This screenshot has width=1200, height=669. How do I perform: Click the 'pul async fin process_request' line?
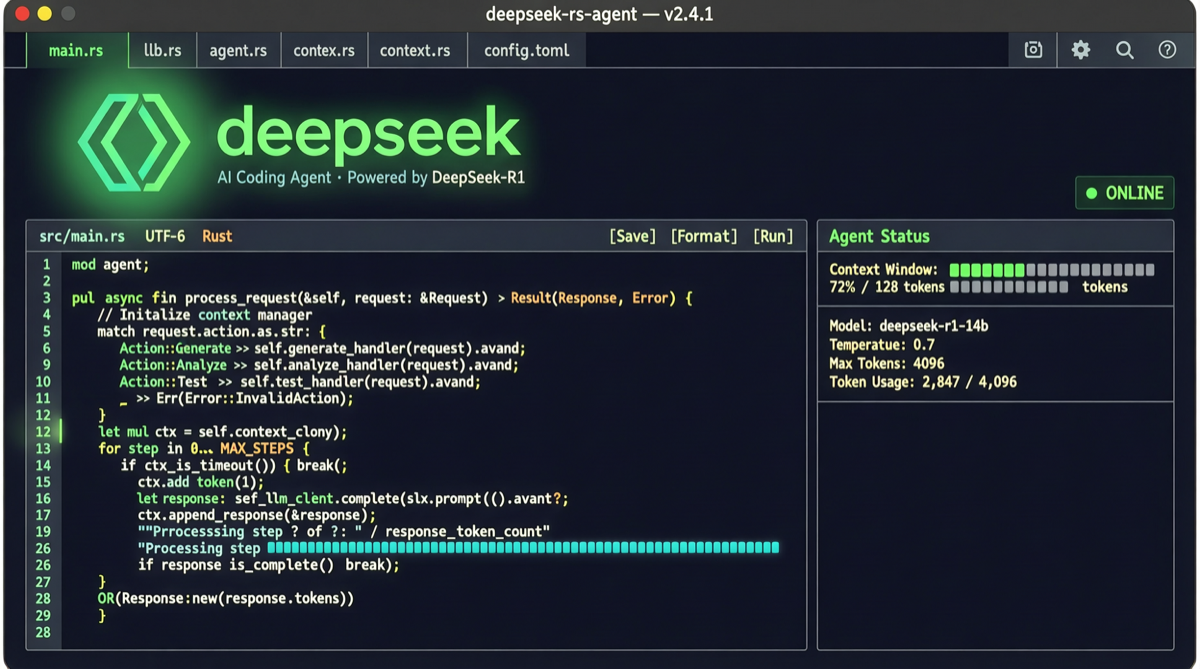coord(382,298)
